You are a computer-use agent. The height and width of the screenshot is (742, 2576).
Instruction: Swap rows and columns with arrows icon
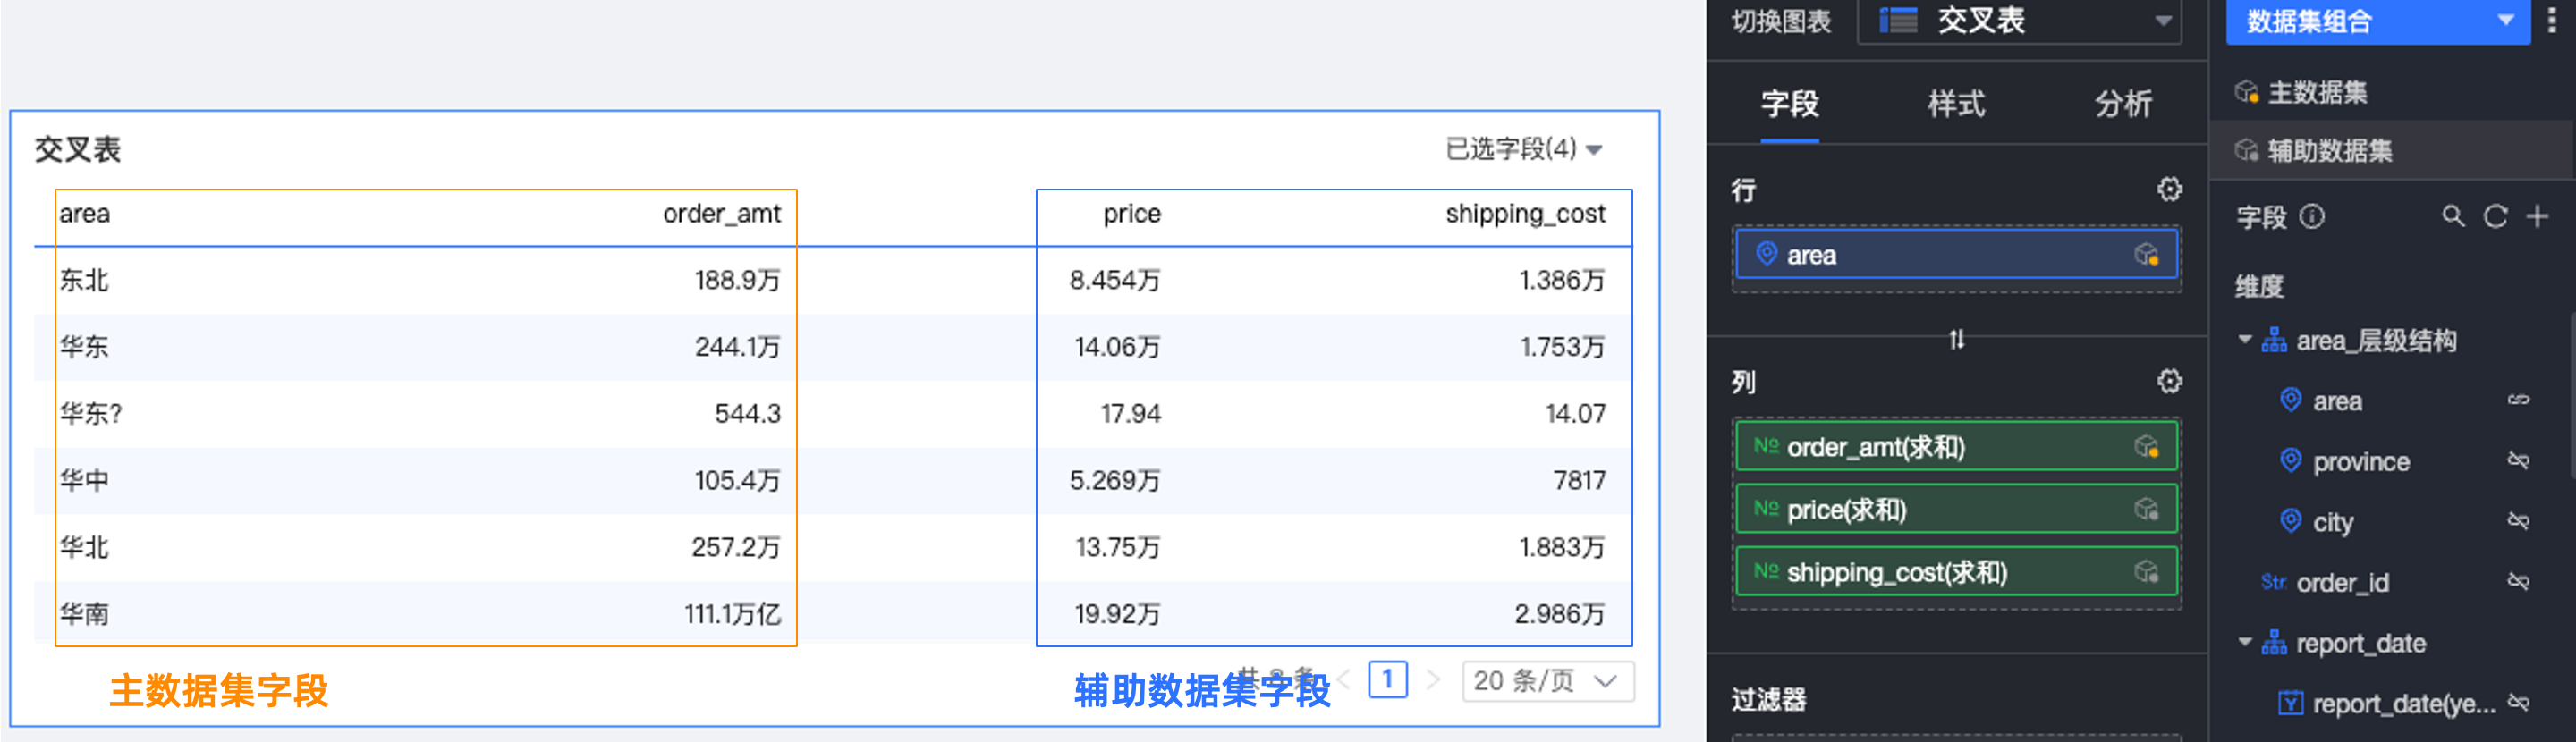pyautogui.click(x=1956, y=340)
